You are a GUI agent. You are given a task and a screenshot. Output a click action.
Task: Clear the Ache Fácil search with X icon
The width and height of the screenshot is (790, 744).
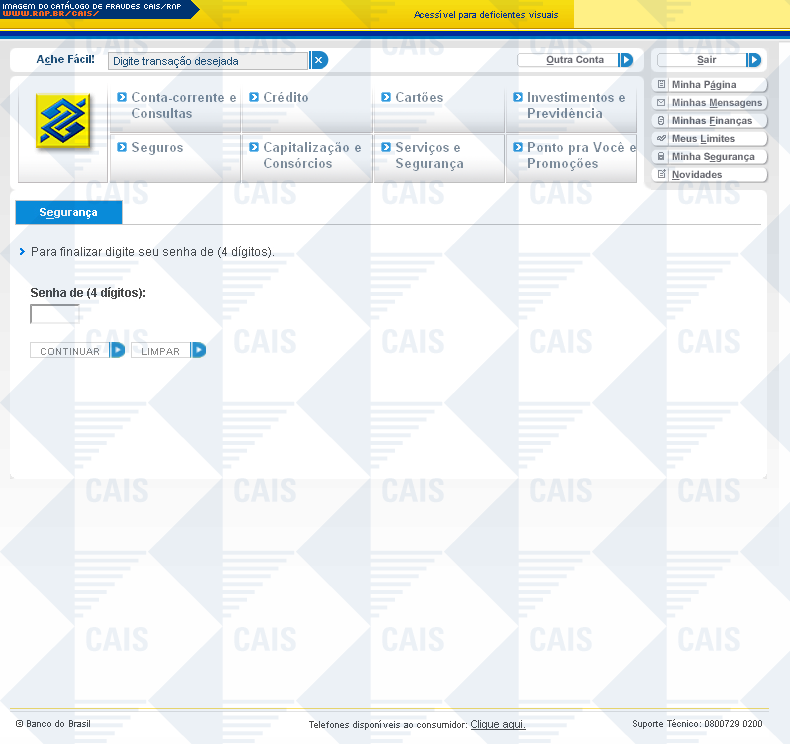[x=319, y=61]
